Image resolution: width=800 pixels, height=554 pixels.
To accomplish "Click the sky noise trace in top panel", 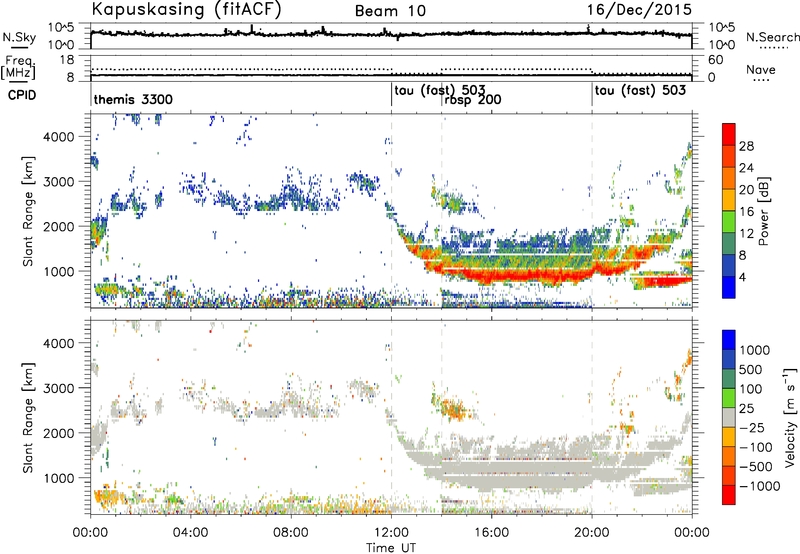I will [x=391, y=34].
